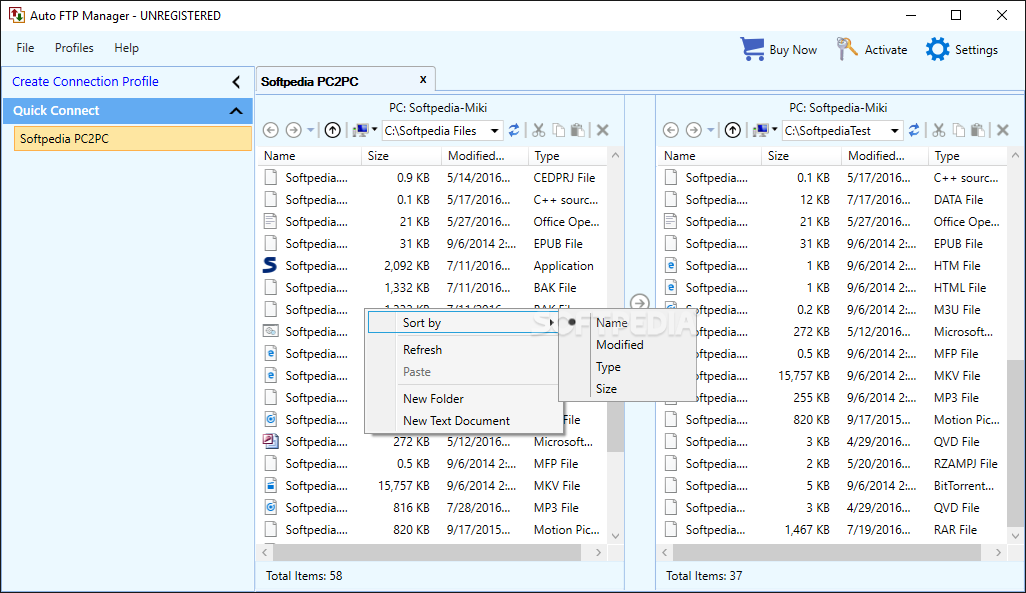This screenshot has height=593, width=1026.
Task: Open the C:\Softpedia Files path dropdown
Action: 495,130
